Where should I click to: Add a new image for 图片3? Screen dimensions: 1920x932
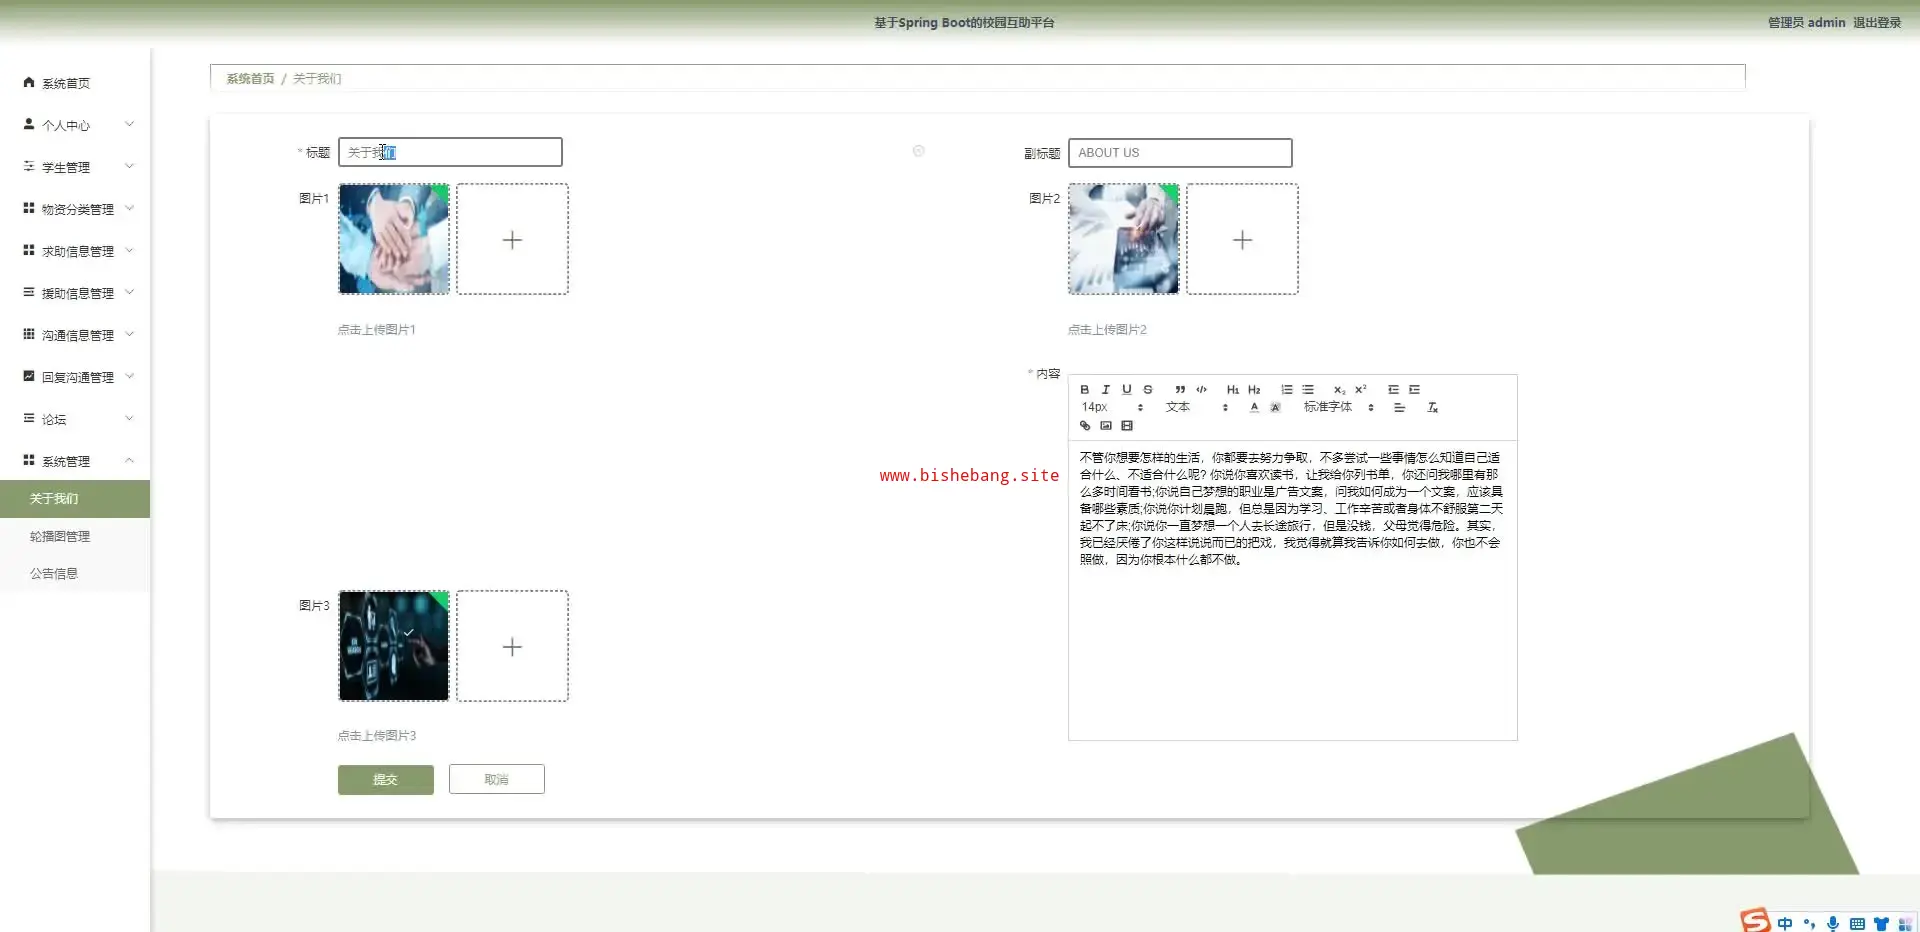click(512, 646)
